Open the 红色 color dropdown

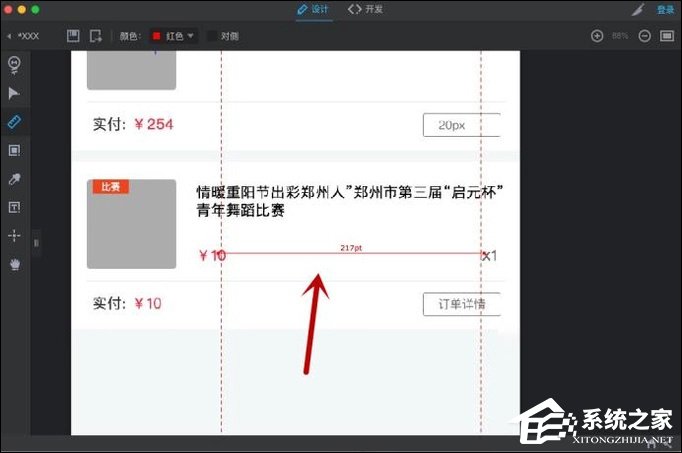[174, 36]
